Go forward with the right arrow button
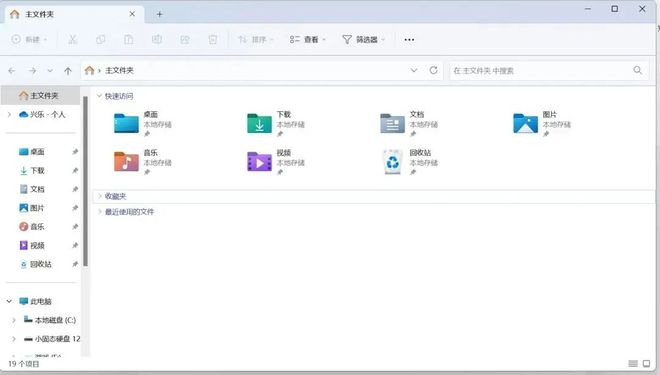The height and width of the screenshot is (375, 660). tap(32, 71)
